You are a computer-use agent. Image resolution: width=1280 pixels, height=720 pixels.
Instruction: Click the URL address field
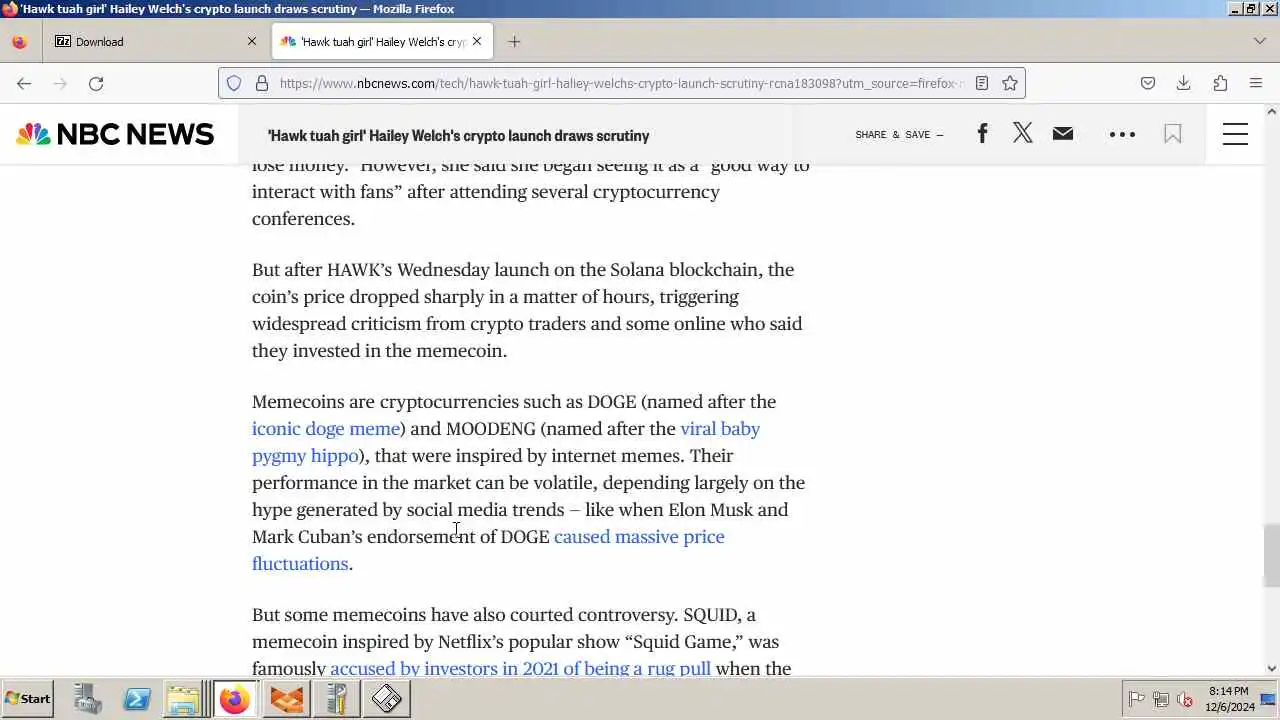pyautogui.click(x=620, y=84)
